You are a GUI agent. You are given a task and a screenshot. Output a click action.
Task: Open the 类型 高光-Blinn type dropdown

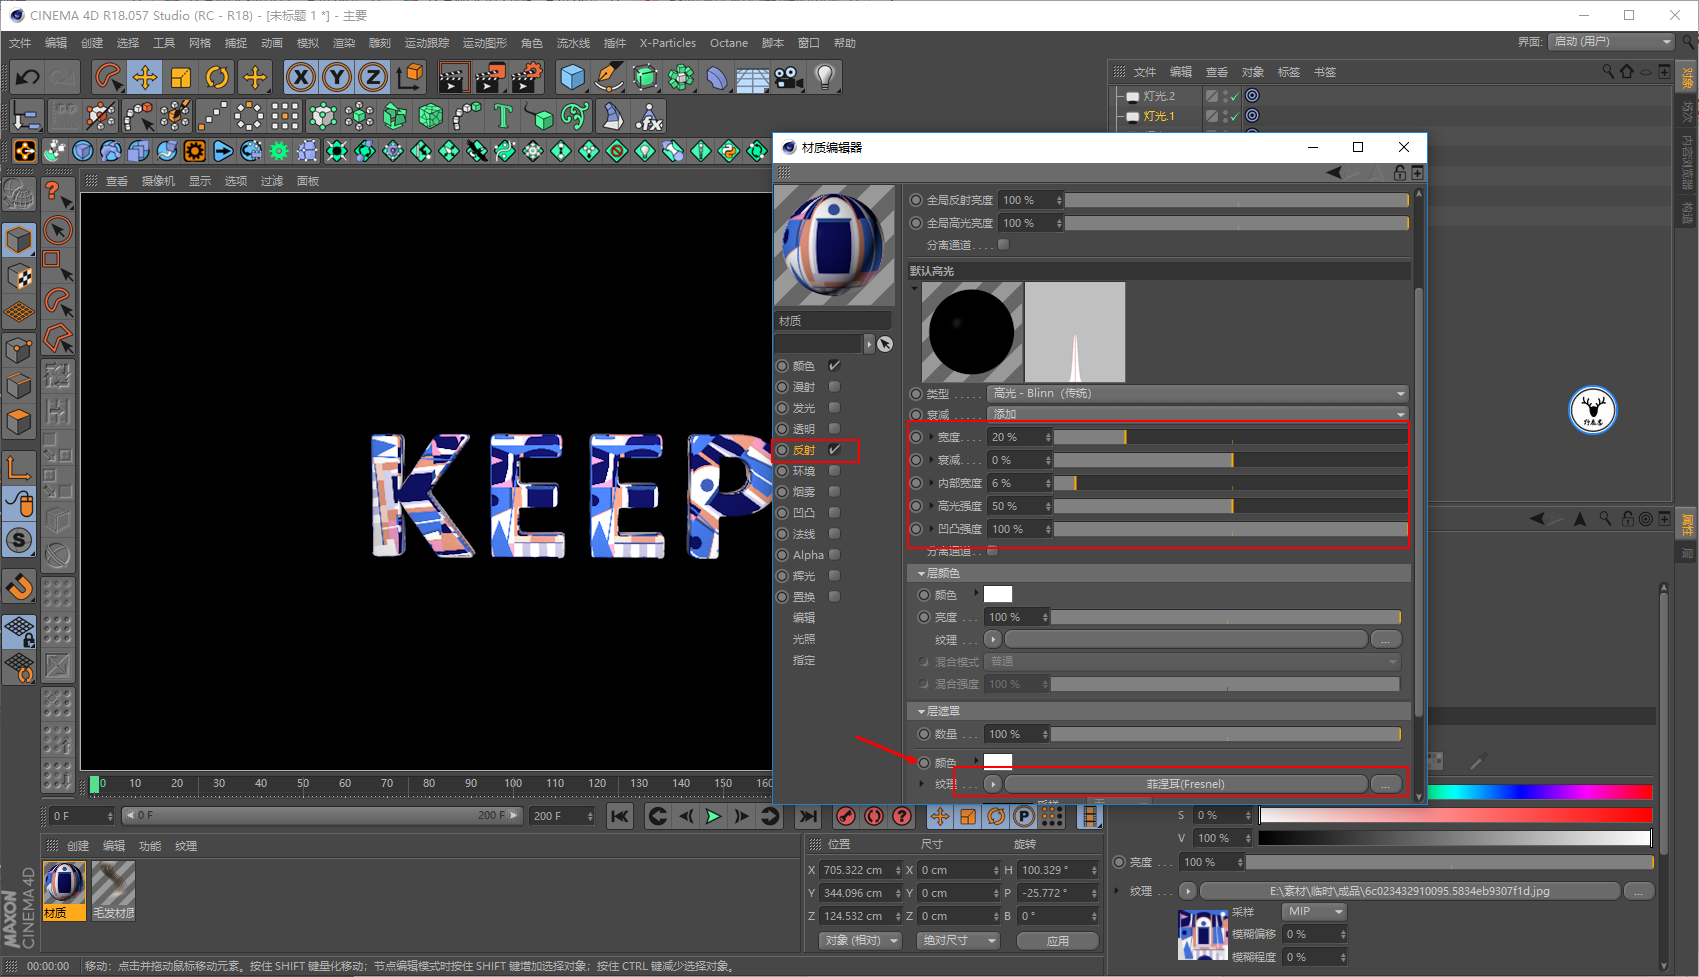click(1197, 394)
